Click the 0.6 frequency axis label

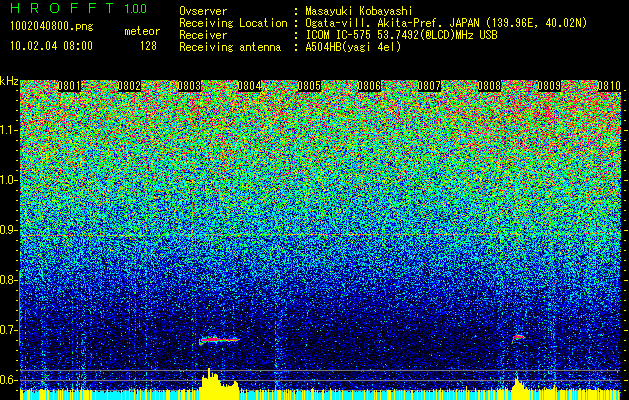tap(8, 380)
